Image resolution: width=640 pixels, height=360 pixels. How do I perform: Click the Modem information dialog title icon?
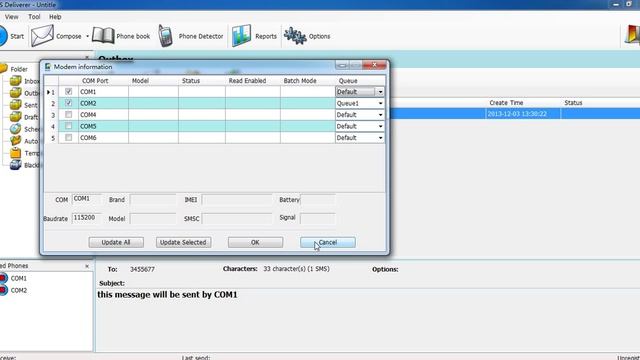coord(48,67)
